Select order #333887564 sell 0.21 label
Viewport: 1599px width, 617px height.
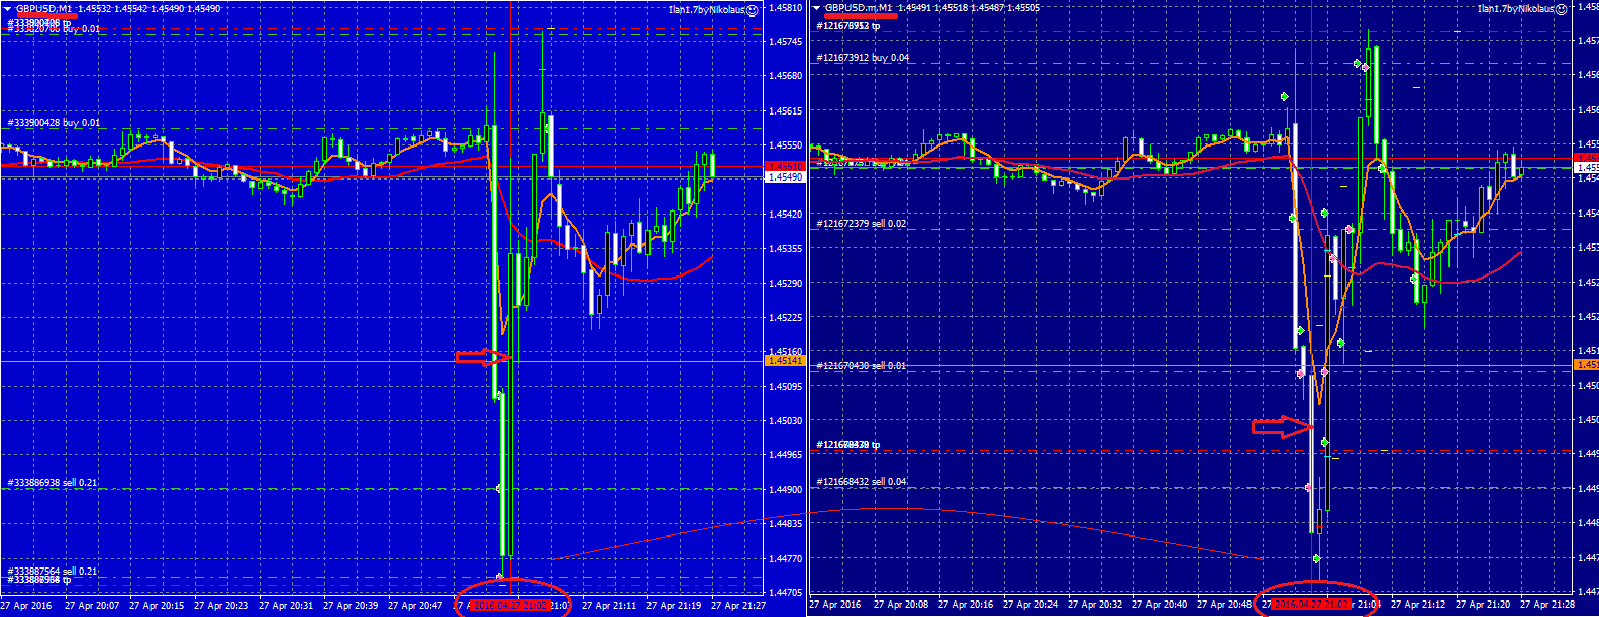pos(52,571)
